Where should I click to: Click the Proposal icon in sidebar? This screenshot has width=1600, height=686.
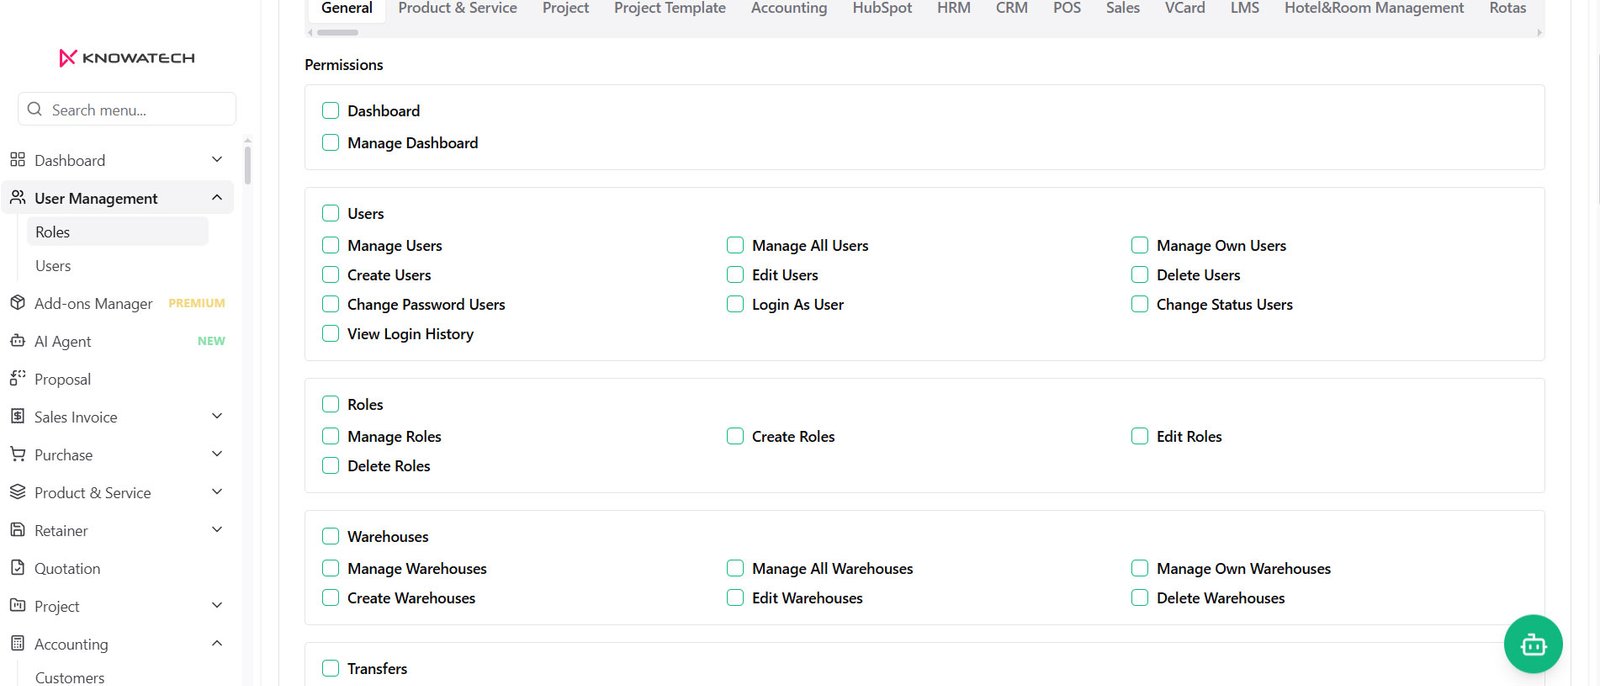click(17, 378)
